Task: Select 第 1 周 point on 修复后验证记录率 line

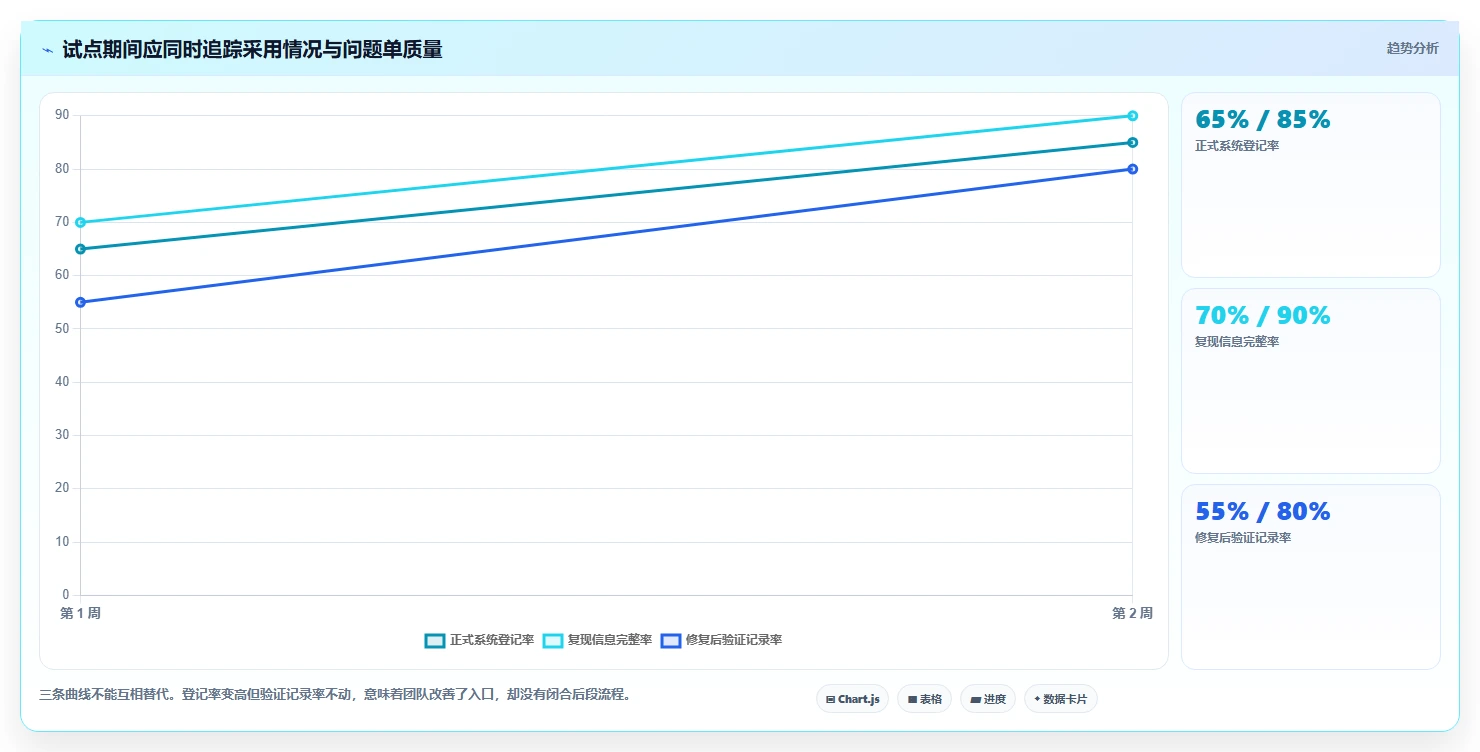Action: click(80, 302)
